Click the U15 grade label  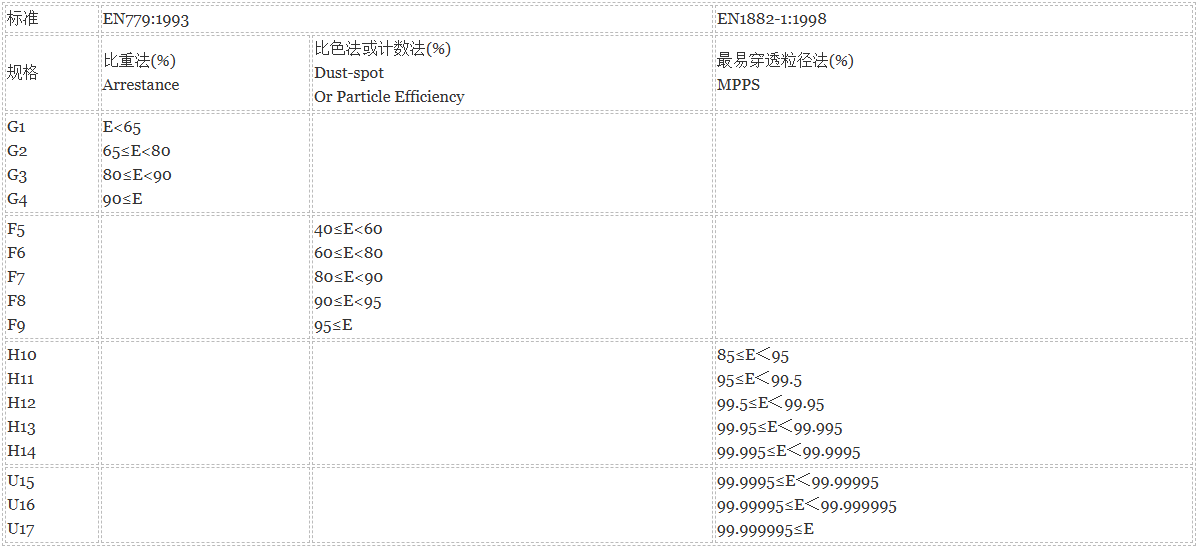tap(21, 481)
